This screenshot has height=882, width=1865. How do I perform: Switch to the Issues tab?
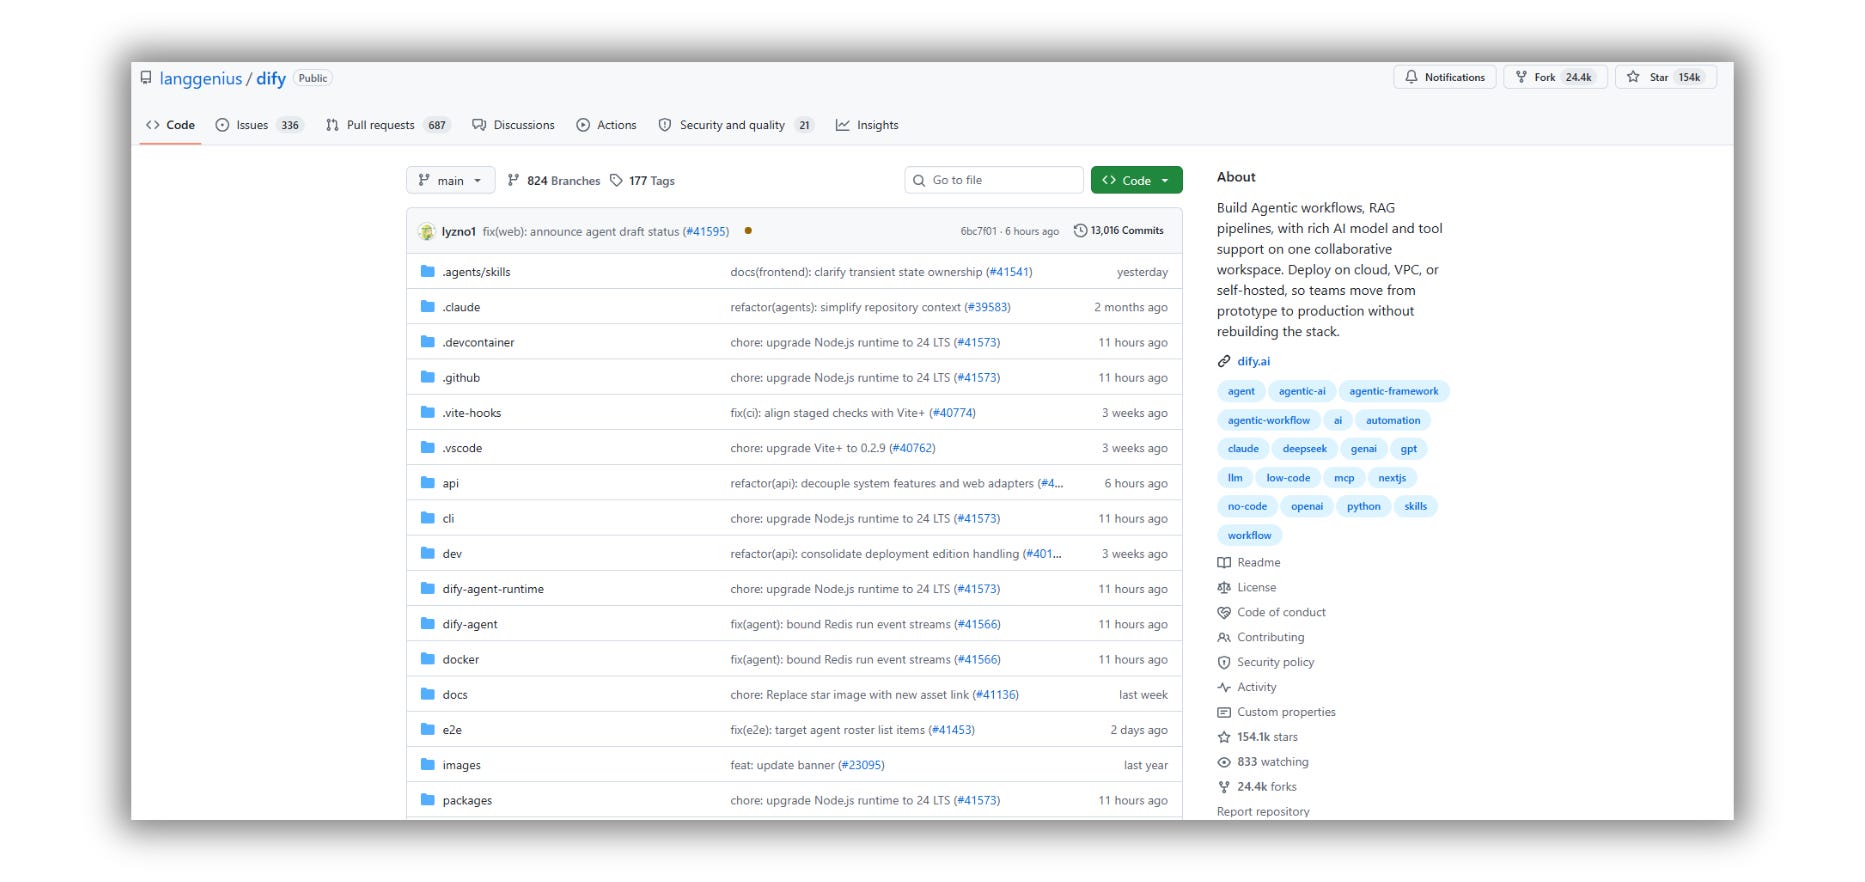point(258,125)
